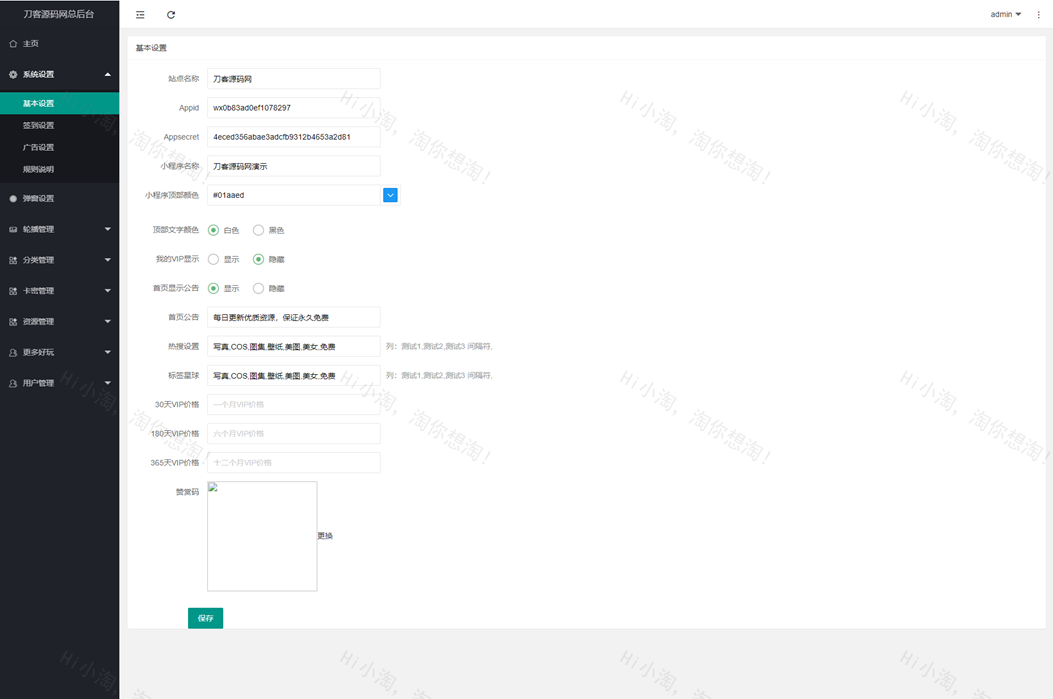Toggle the sidebar collapse icon

pos(140,15)
